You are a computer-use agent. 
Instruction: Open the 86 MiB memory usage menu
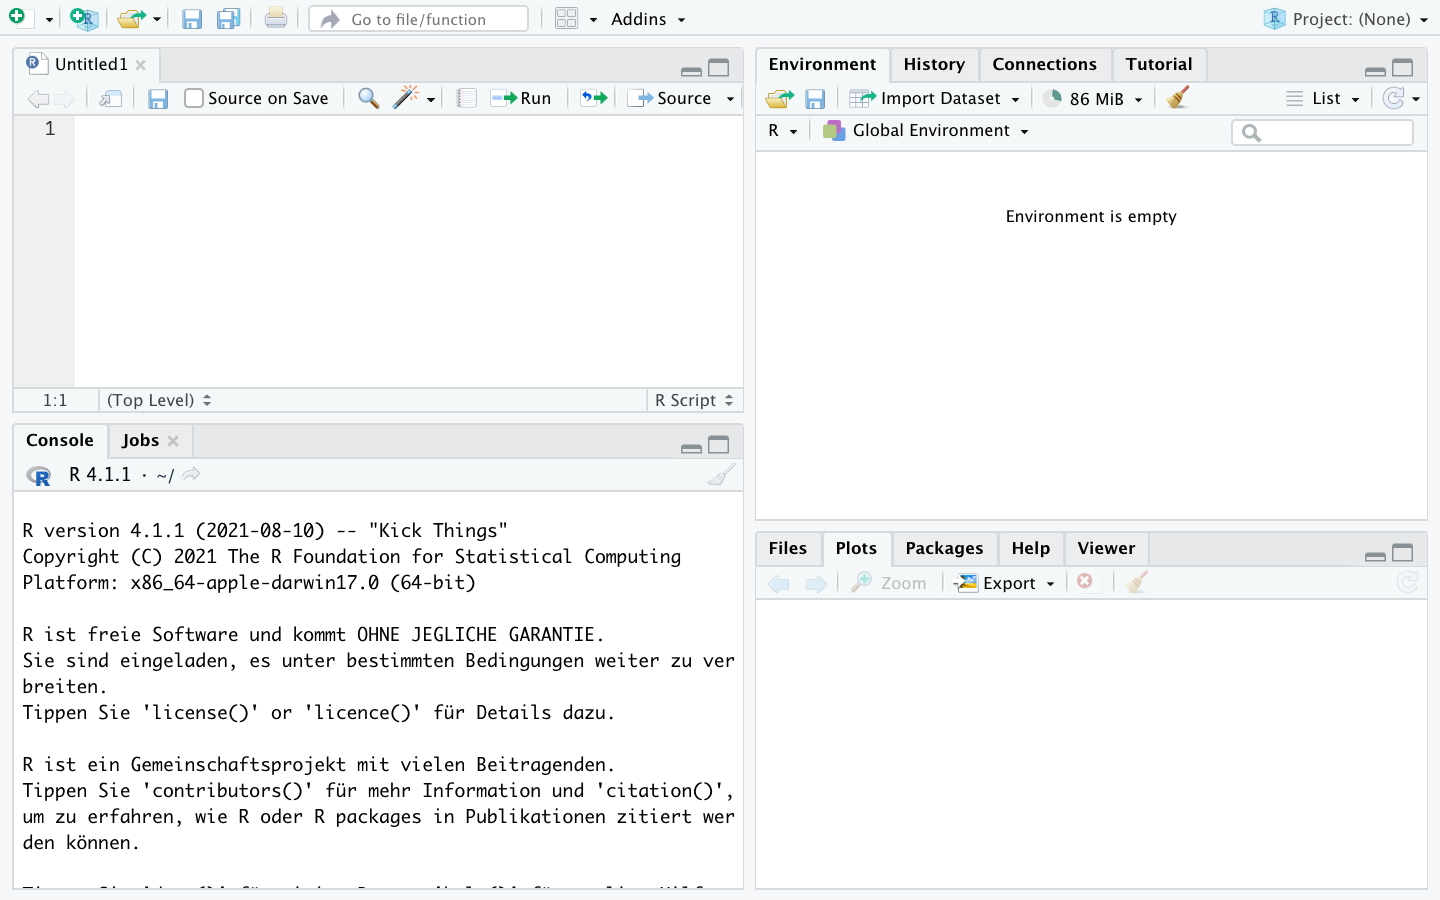pos(1093,98)
